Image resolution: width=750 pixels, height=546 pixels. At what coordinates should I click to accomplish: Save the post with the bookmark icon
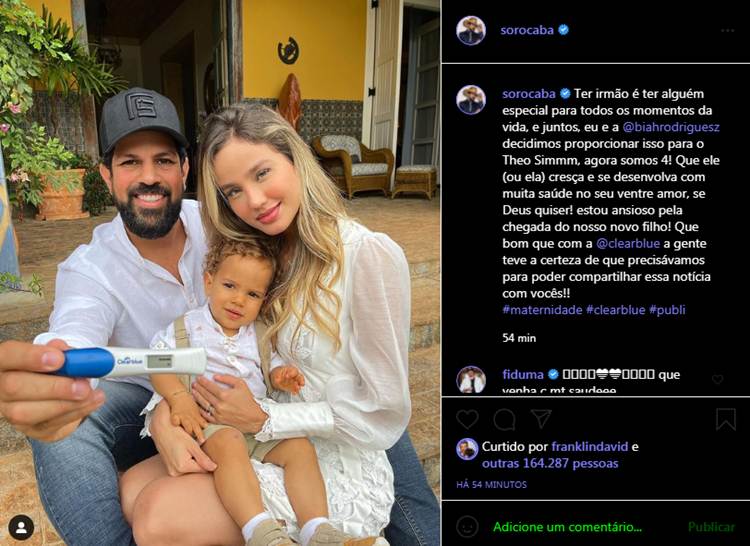point(726,419)
